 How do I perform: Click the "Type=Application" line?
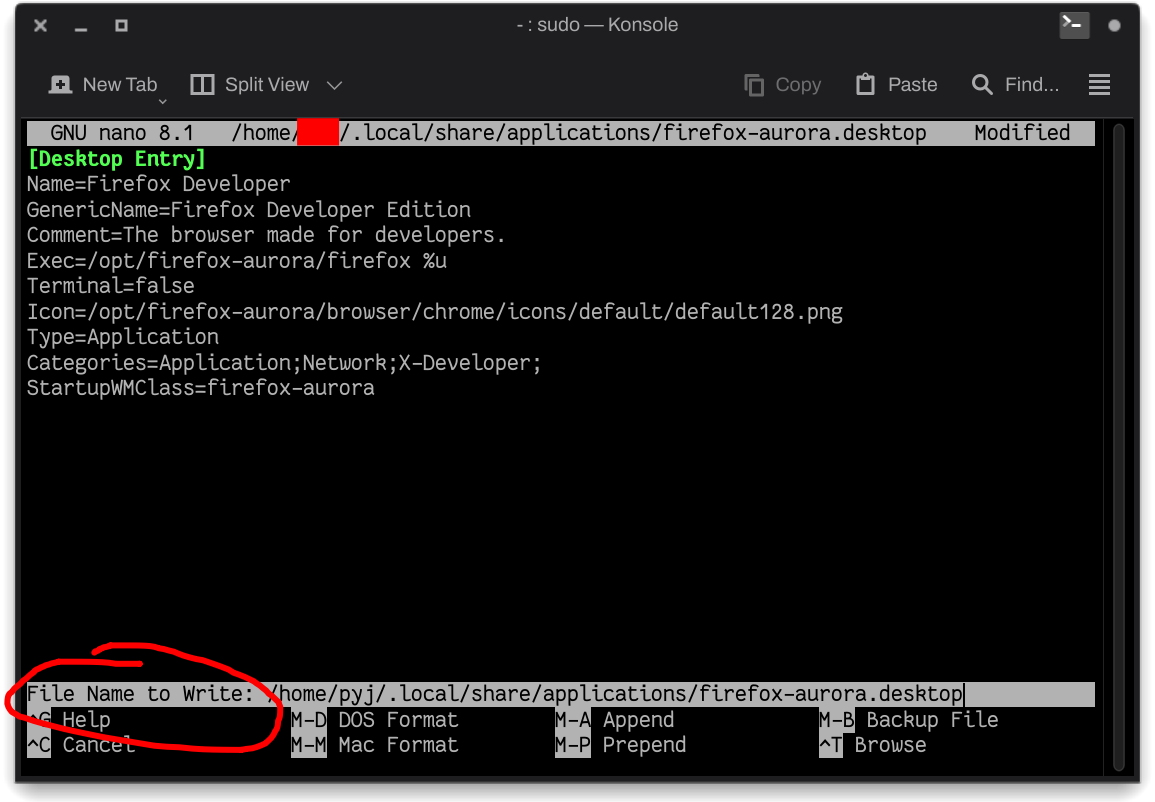tap(123, 337)
